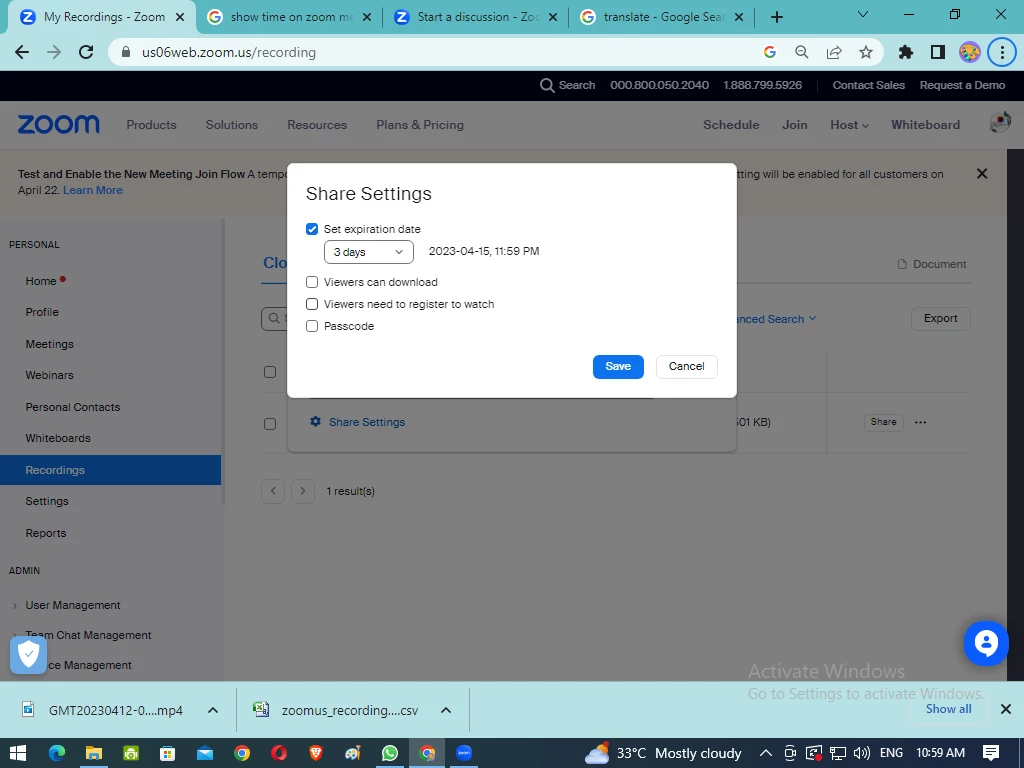This screenshot has width=1024, height=768.
Task: Open the Windows Start menu
Action: coord(18,754)
